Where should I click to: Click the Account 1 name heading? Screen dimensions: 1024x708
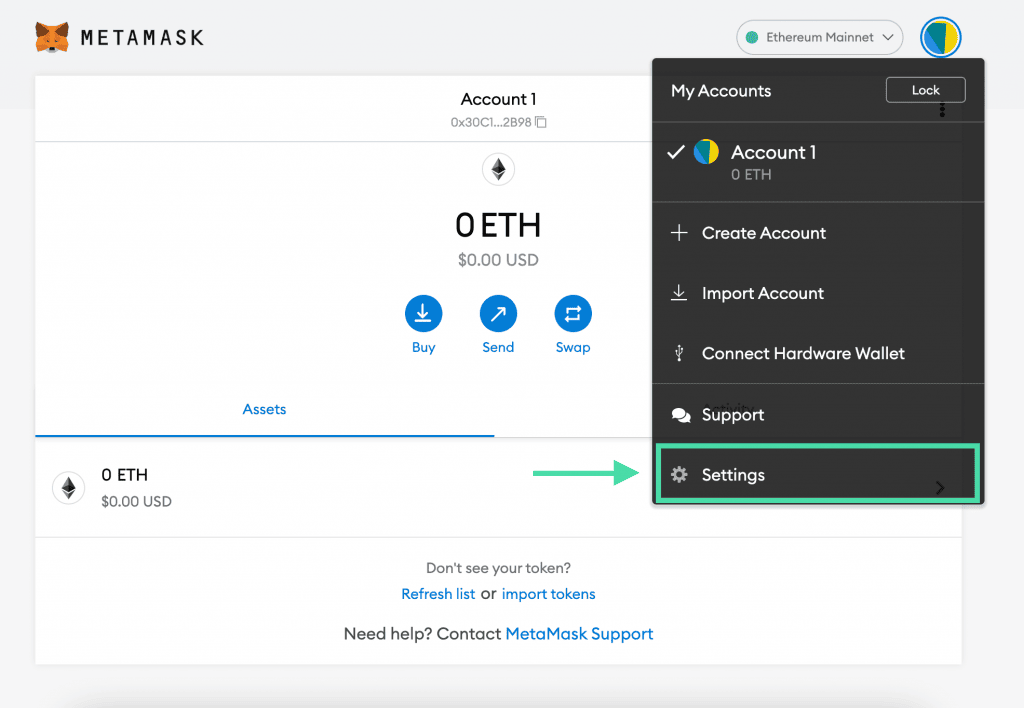pyautogui.click(x=498, y=99)
